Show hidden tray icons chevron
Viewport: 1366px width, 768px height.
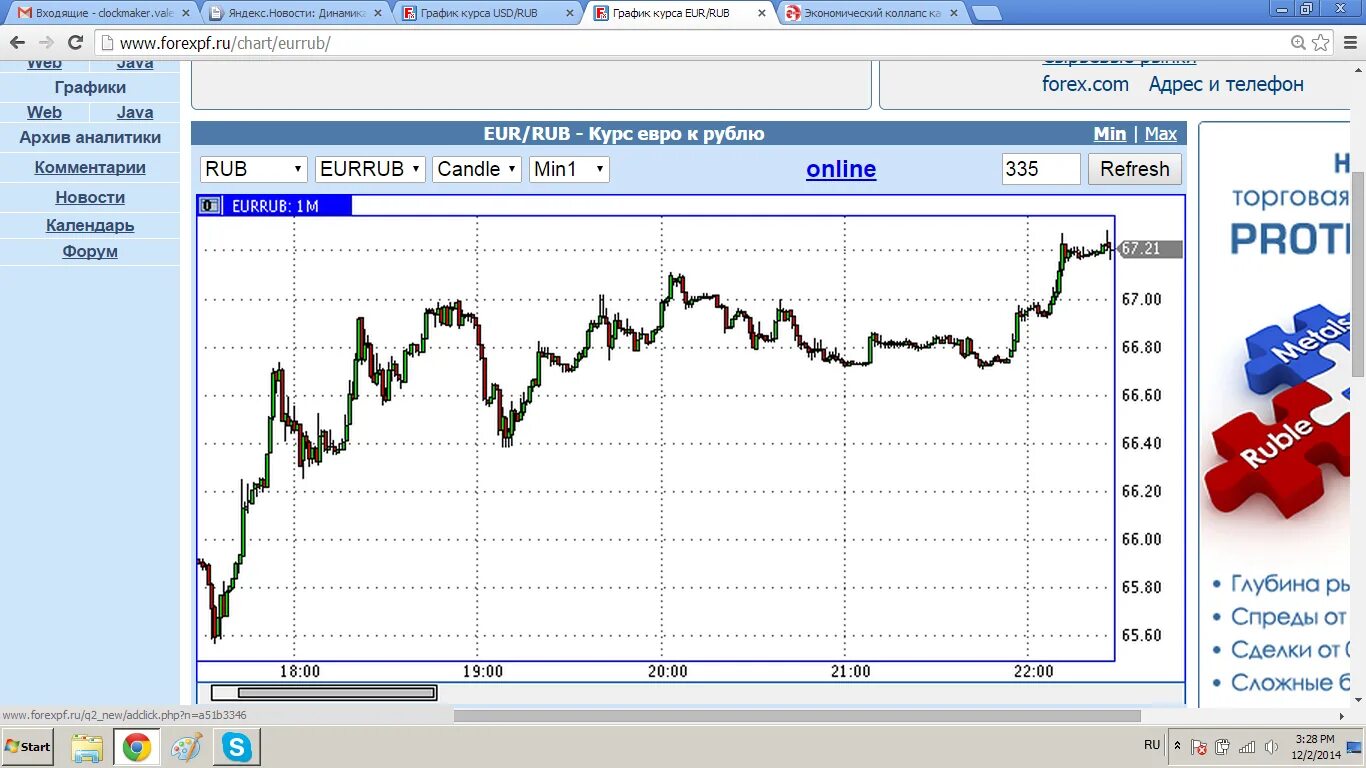[1177, 747]
